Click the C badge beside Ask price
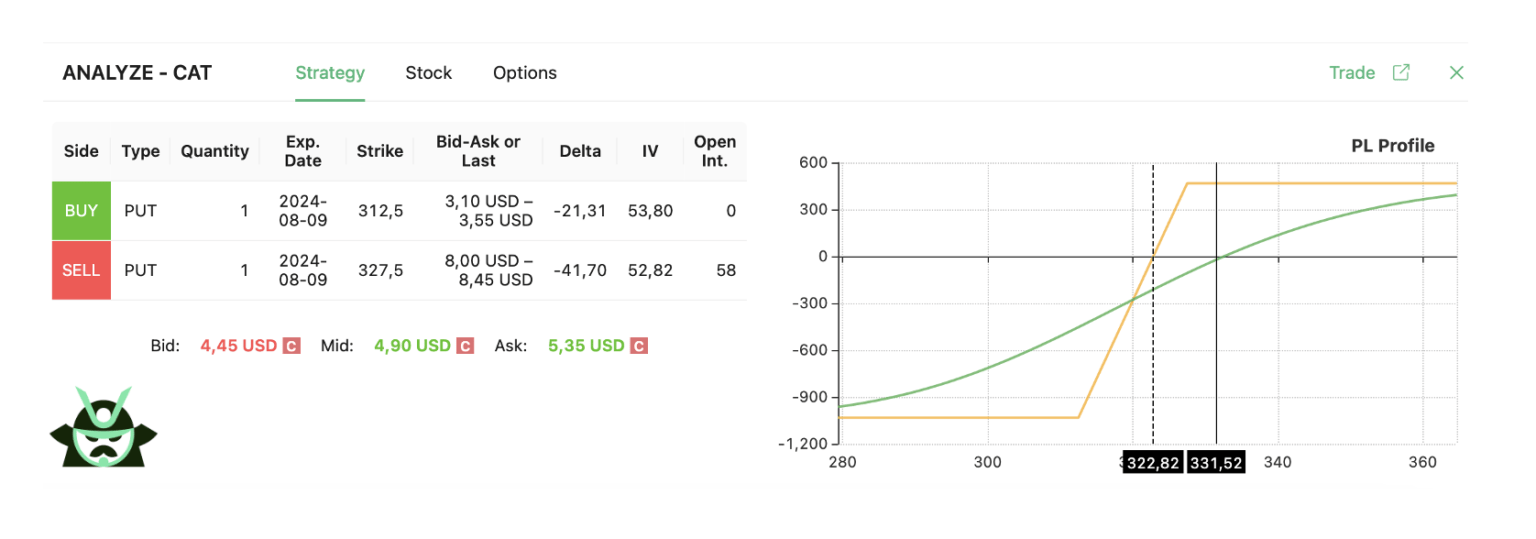1536x539 pixels. click(639, 346)
